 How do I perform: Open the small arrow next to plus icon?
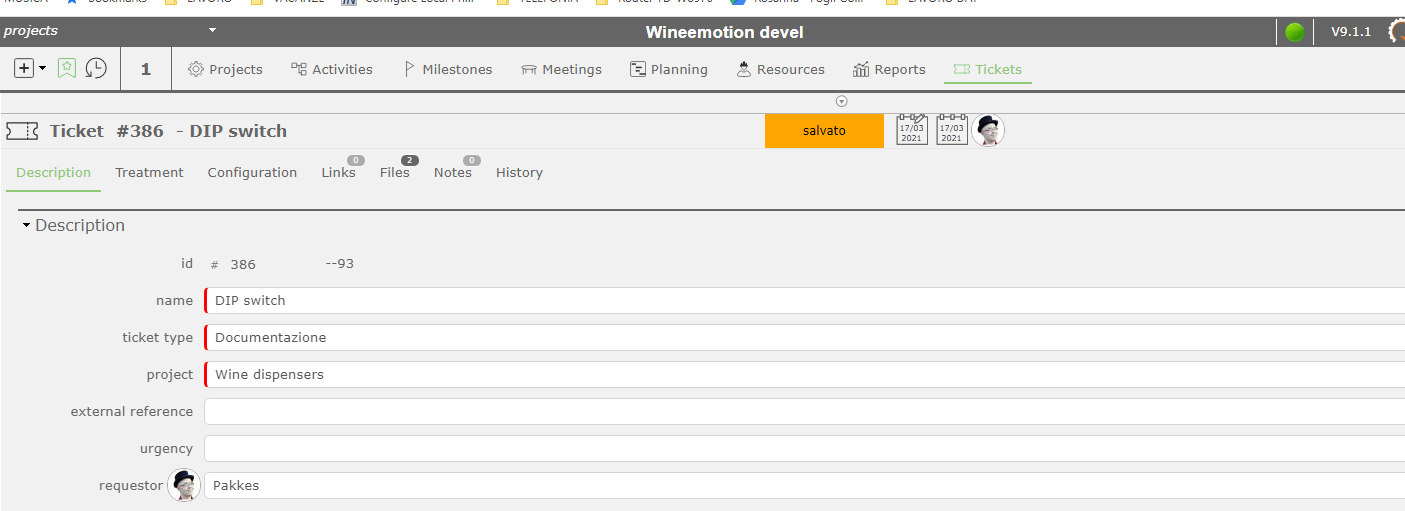43,69
